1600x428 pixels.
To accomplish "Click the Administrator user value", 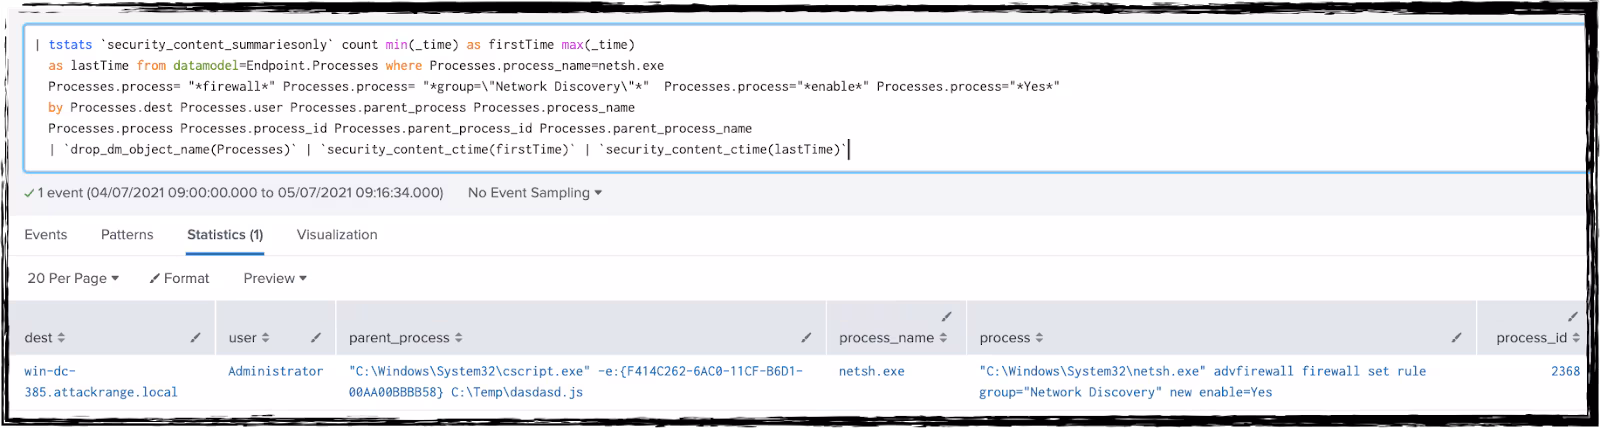I will tap(275, 371).
